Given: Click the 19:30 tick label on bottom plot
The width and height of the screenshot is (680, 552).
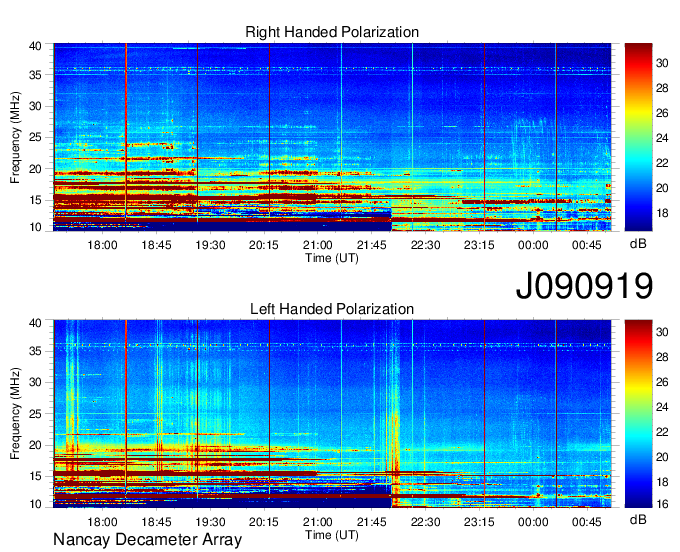Looking at the screenshot, I should [210, 522].
